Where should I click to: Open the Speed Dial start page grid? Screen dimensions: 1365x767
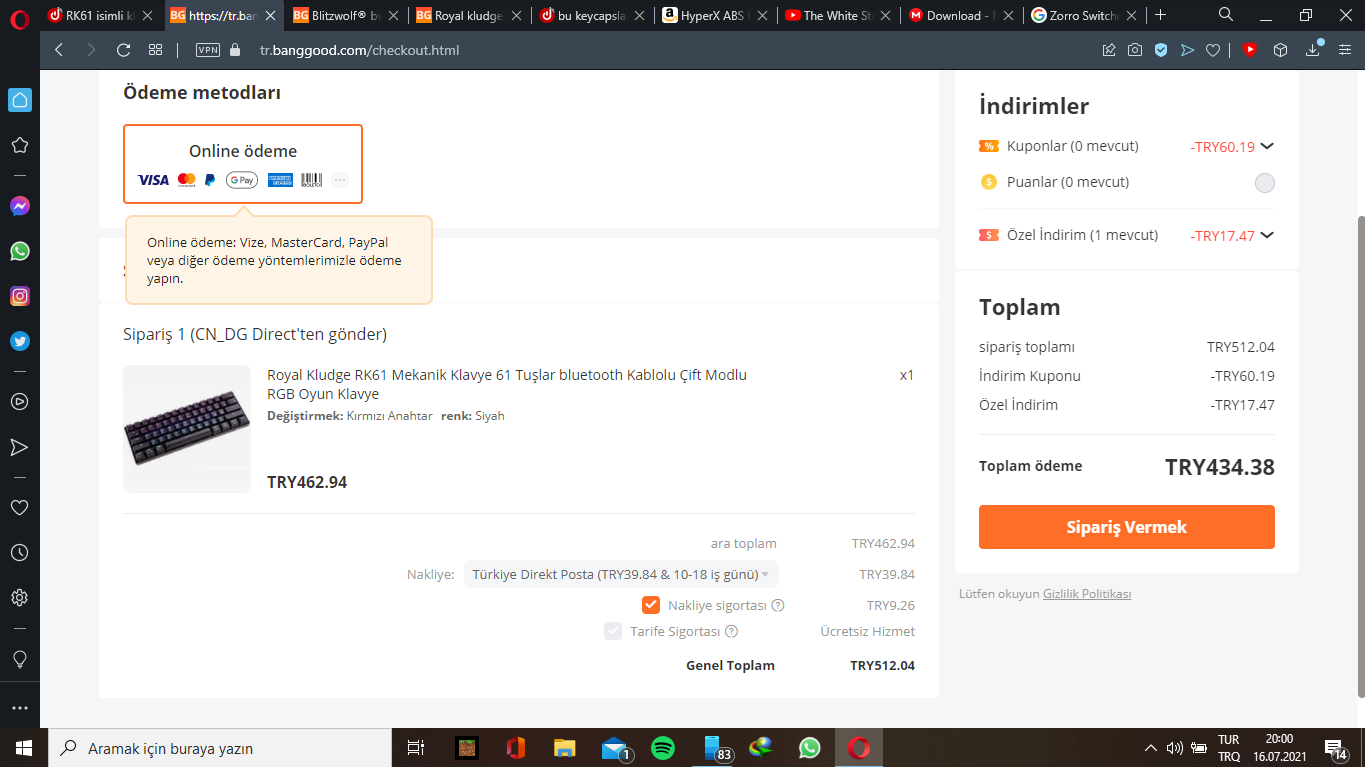tap(155, 50)
